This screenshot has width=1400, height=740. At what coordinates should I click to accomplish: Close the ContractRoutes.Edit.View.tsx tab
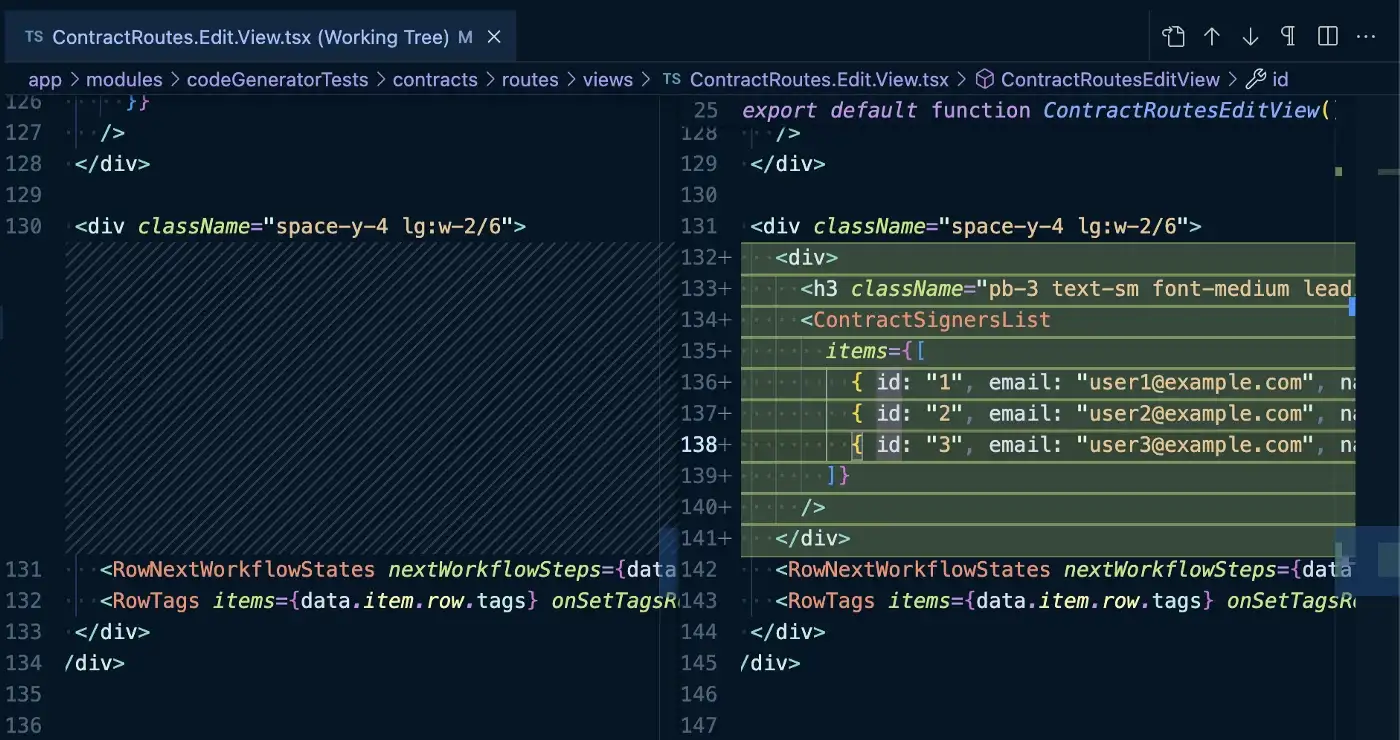tap(494, 38)
